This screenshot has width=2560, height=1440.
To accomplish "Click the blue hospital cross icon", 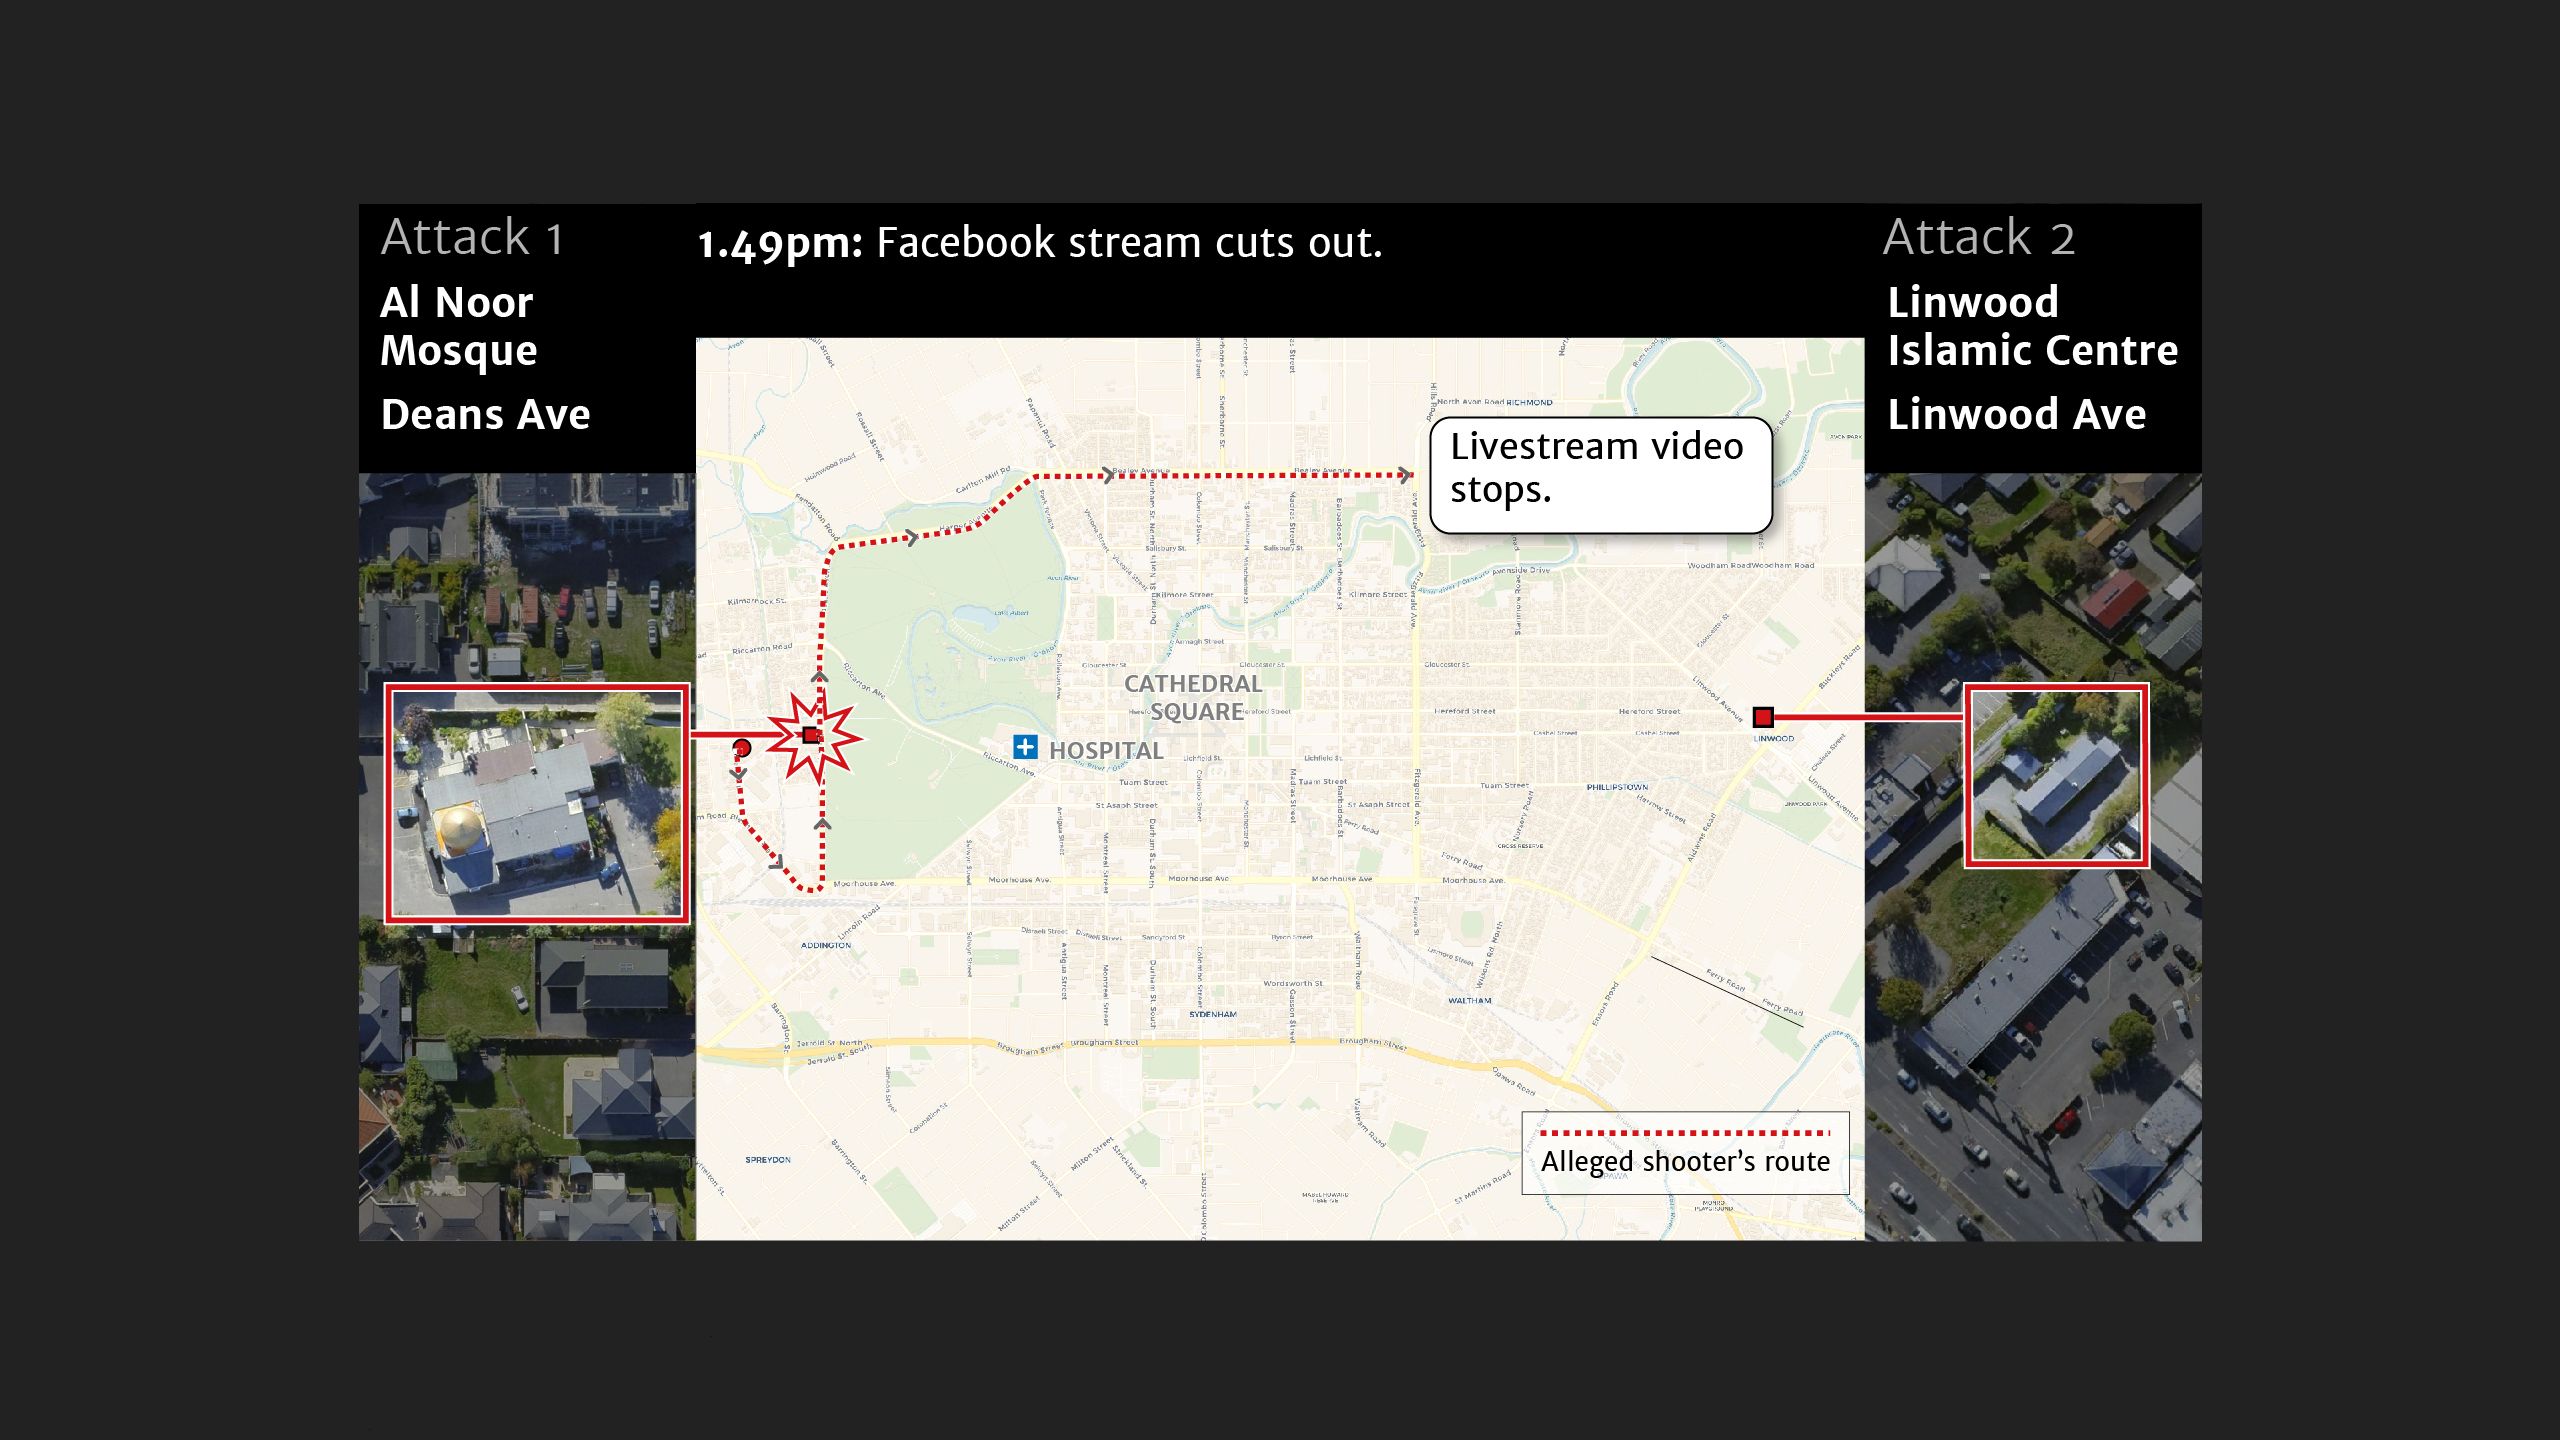I will [1024, 747].
